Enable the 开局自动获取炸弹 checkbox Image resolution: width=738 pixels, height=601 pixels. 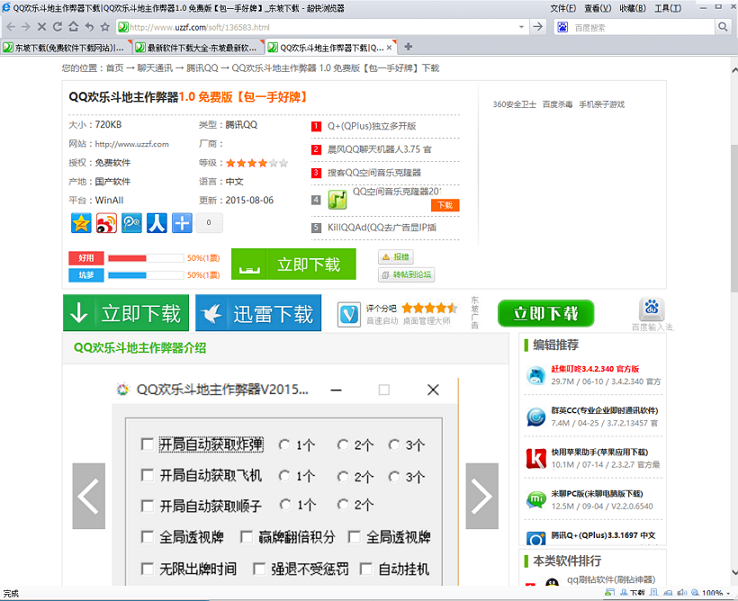tap(148, 445)
